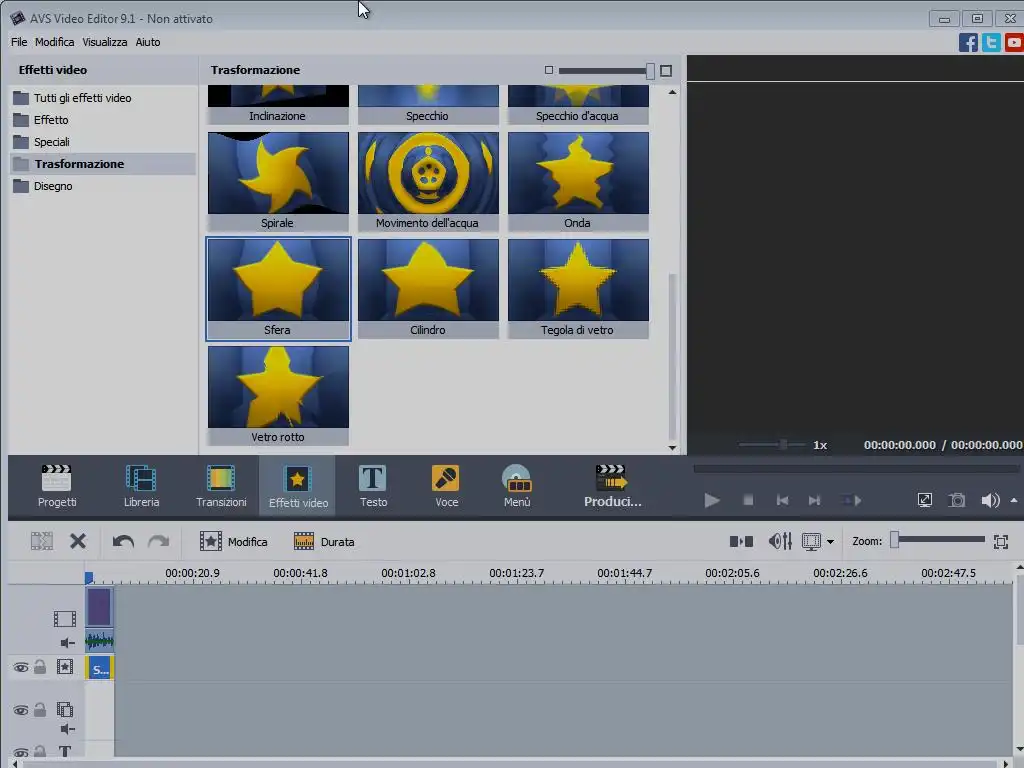The width and height of the screenshot is (1024, 768).
Task: Play the preview
Action: [x=712, y=500]
